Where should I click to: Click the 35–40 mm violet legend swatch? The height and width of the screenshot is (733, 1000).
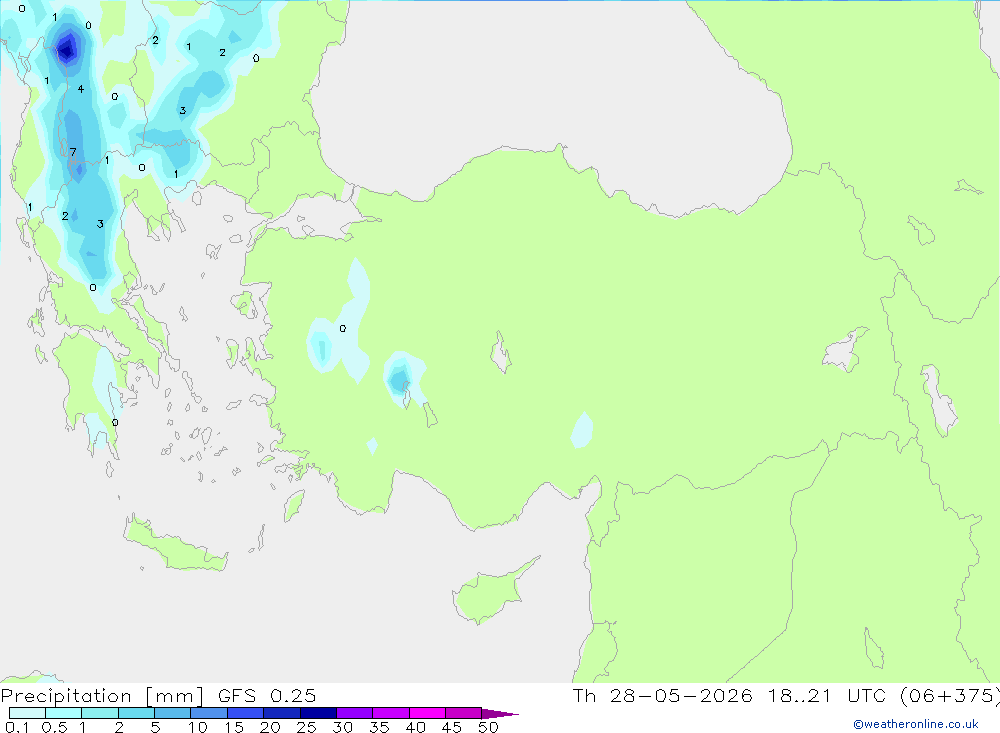point(391,713)
